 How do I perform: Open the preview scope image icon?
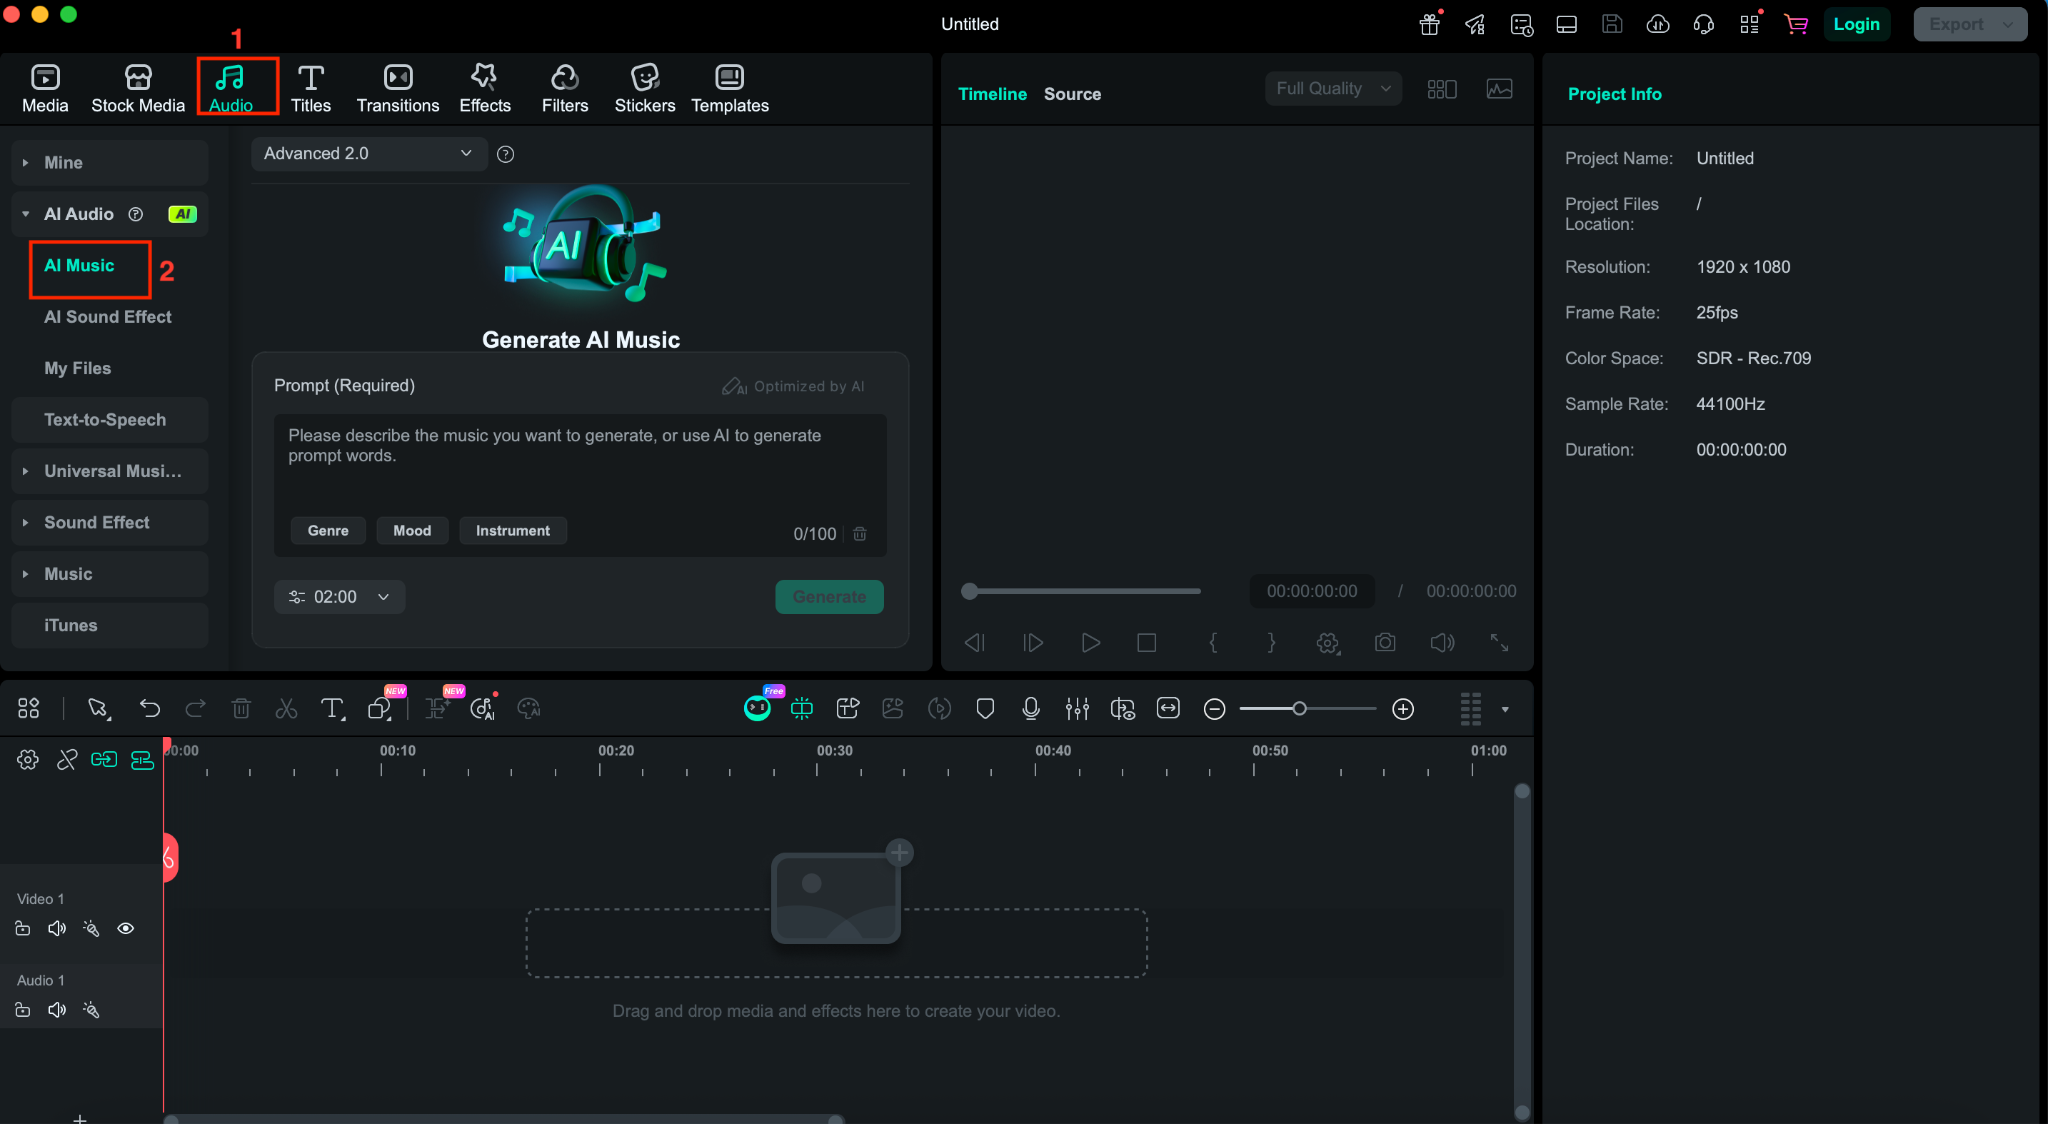[x=1499, y=89]
